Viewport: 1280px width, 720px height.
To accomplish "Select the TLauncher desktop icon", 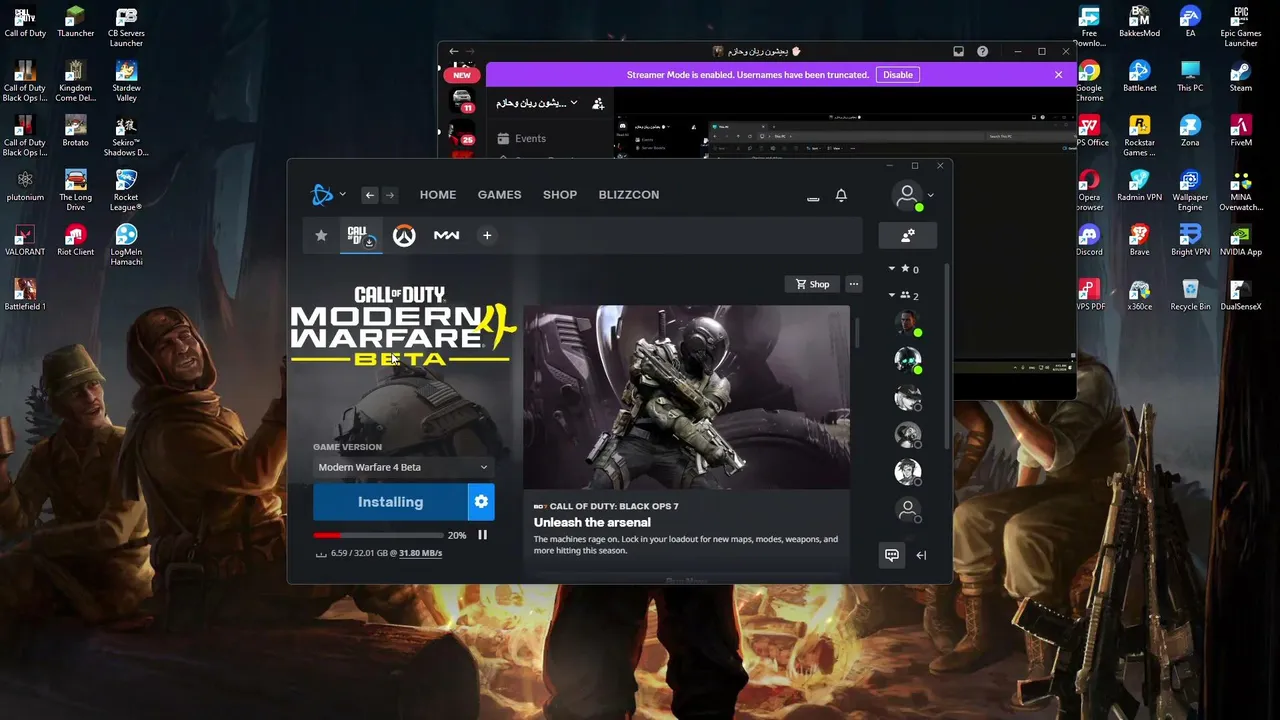I will pyautogui.click(x=75, y=23).
